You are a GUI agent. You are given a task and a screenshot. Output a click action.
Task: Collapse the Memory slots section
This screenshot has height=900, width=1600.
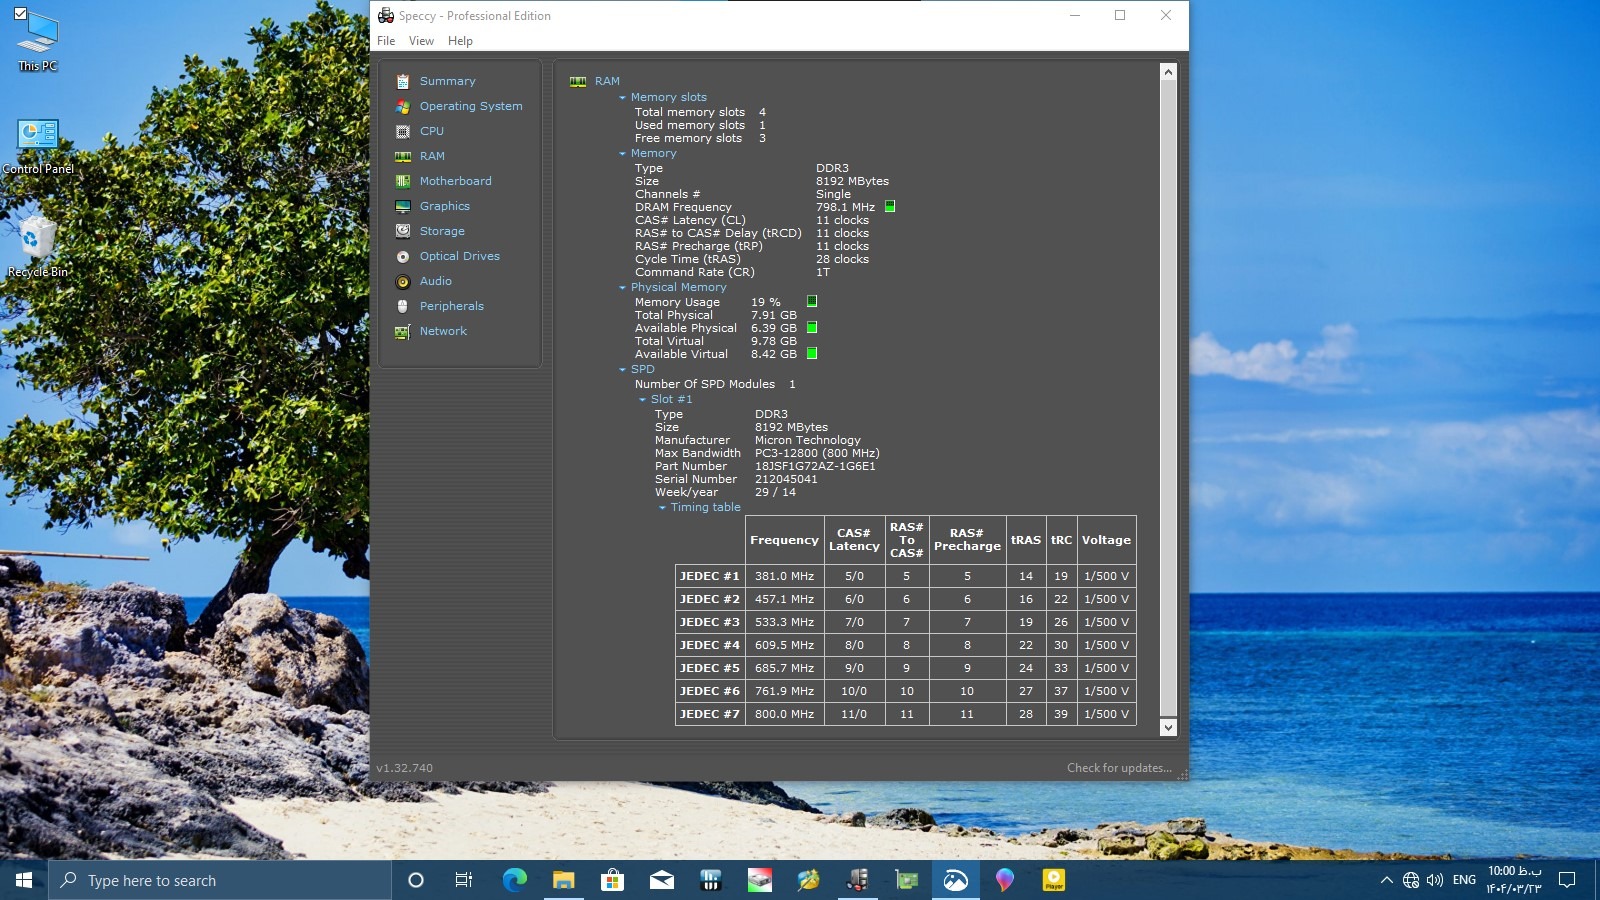coord(622,98)
